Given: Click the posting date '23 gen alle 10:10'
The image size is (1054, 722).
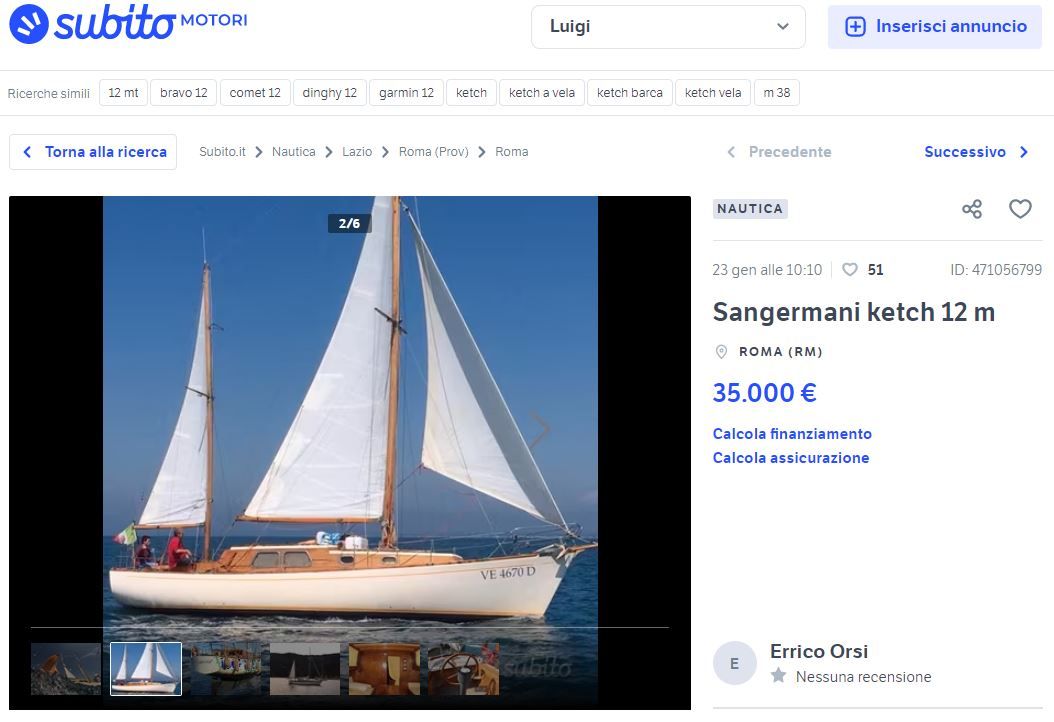Looking at the screenshot, I should click(x=767, y=270).
